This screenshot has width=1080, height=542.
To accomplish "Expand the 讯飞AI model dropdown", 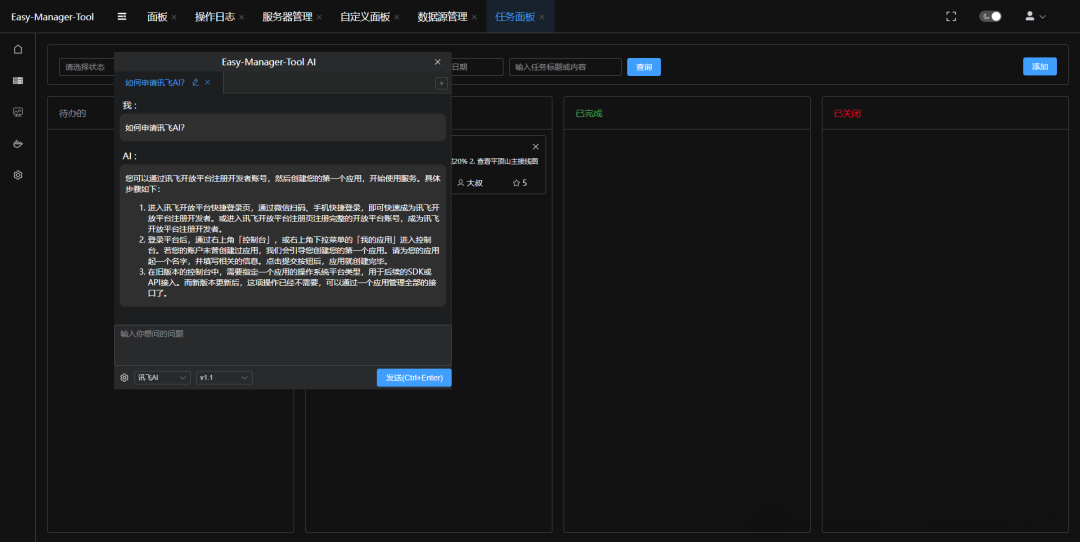I will tap(162, 378).
